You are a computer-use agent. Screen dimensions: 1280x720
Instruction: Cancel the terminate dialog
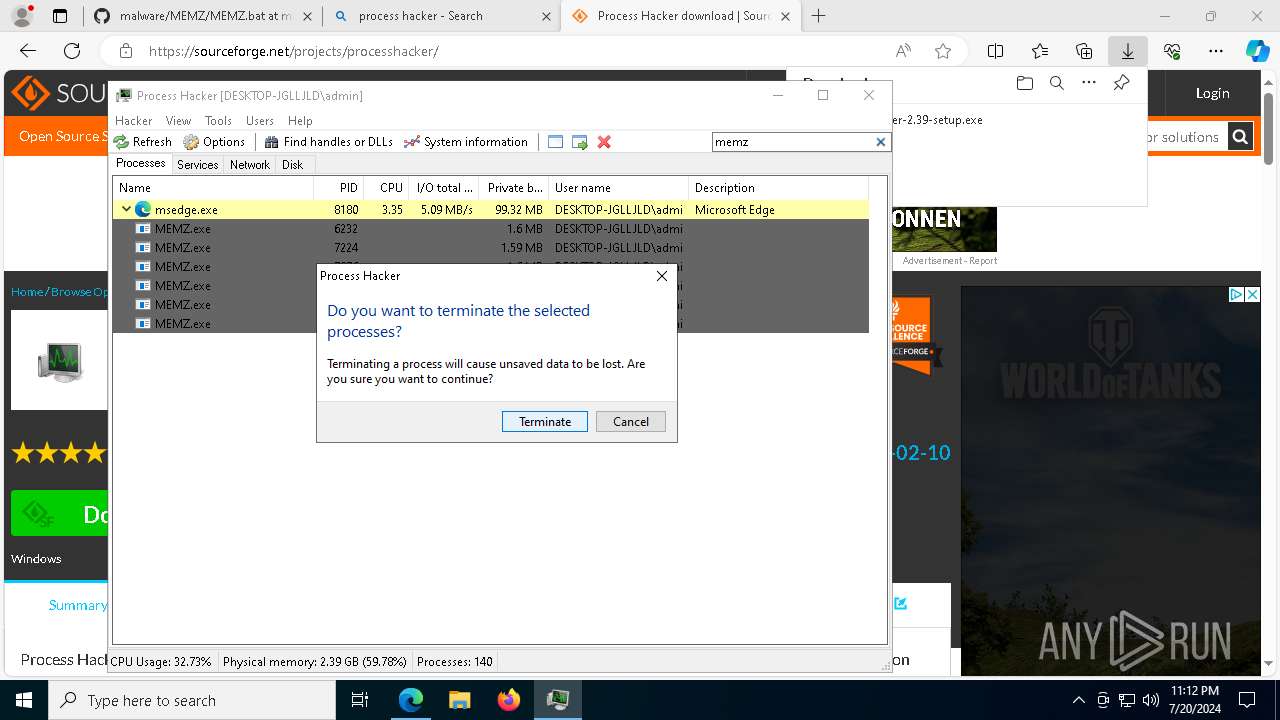point(631,422)
